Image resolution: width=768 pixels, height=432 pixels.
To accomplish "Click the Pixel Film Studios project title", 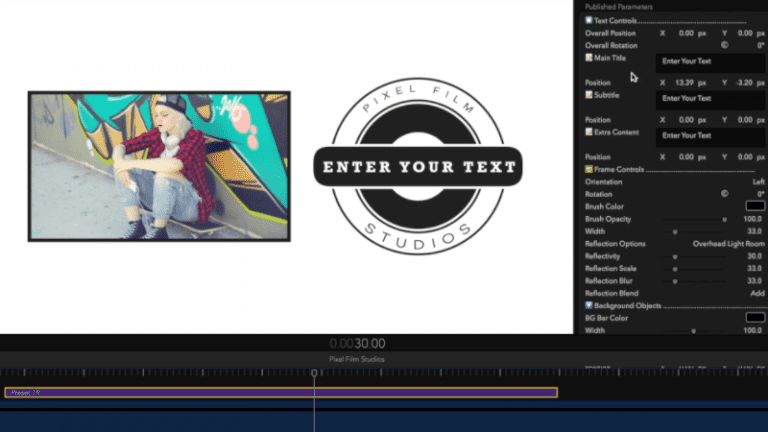I will point(357,359).
